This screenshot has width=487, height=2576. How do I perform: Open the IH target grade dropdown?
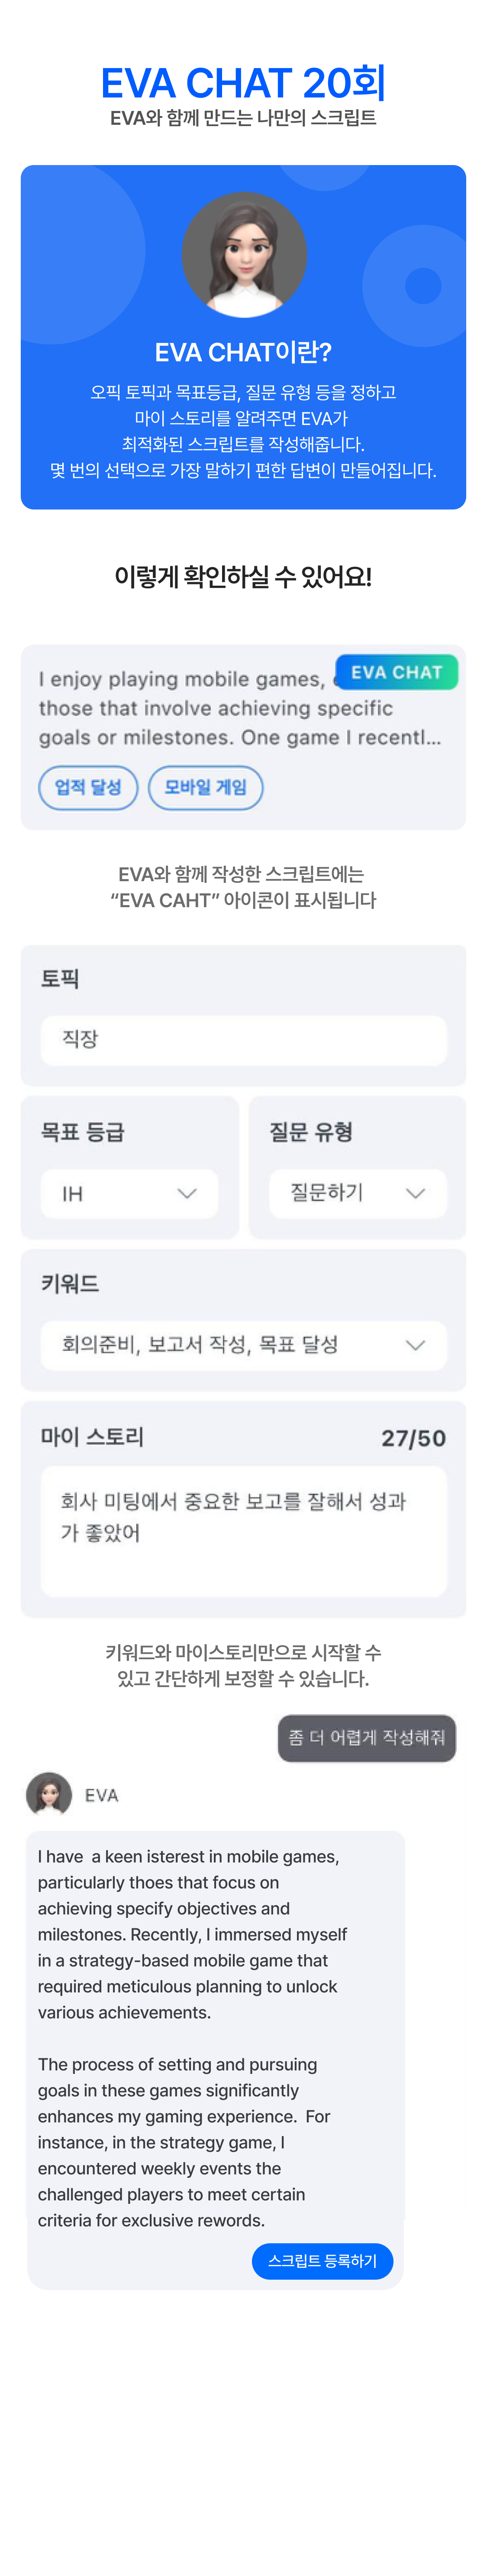click(129, 1193)
